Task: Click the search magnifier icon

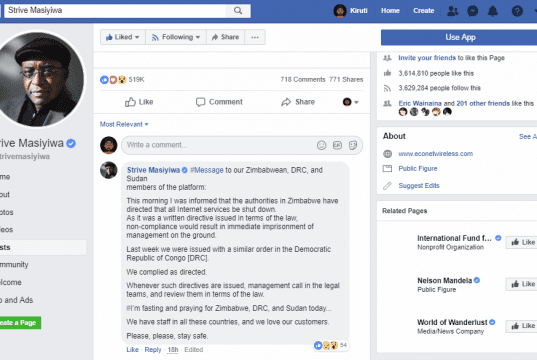Action: coord(238,11)
